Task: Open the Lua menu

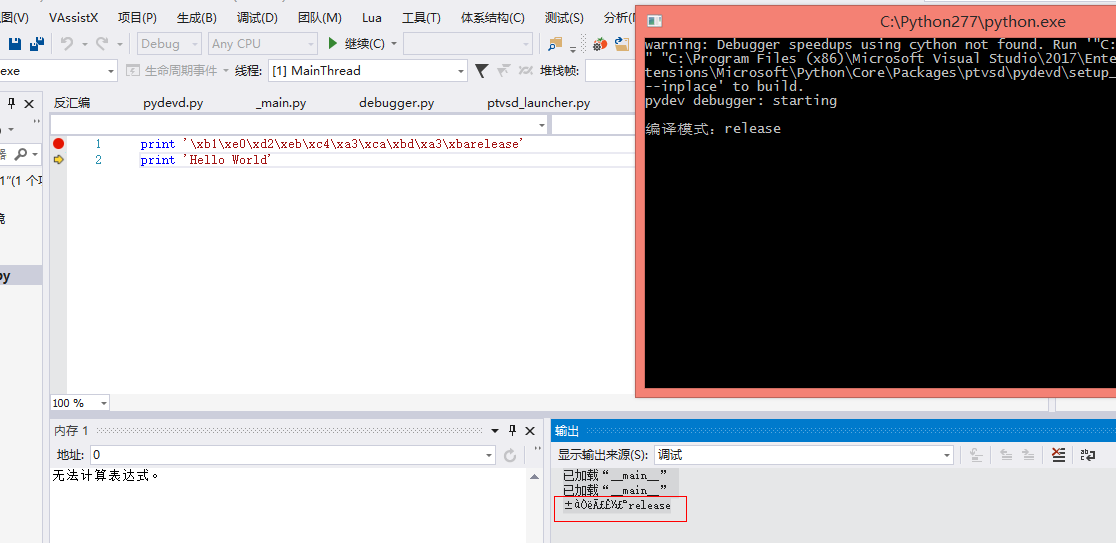Action: (372, 18)
